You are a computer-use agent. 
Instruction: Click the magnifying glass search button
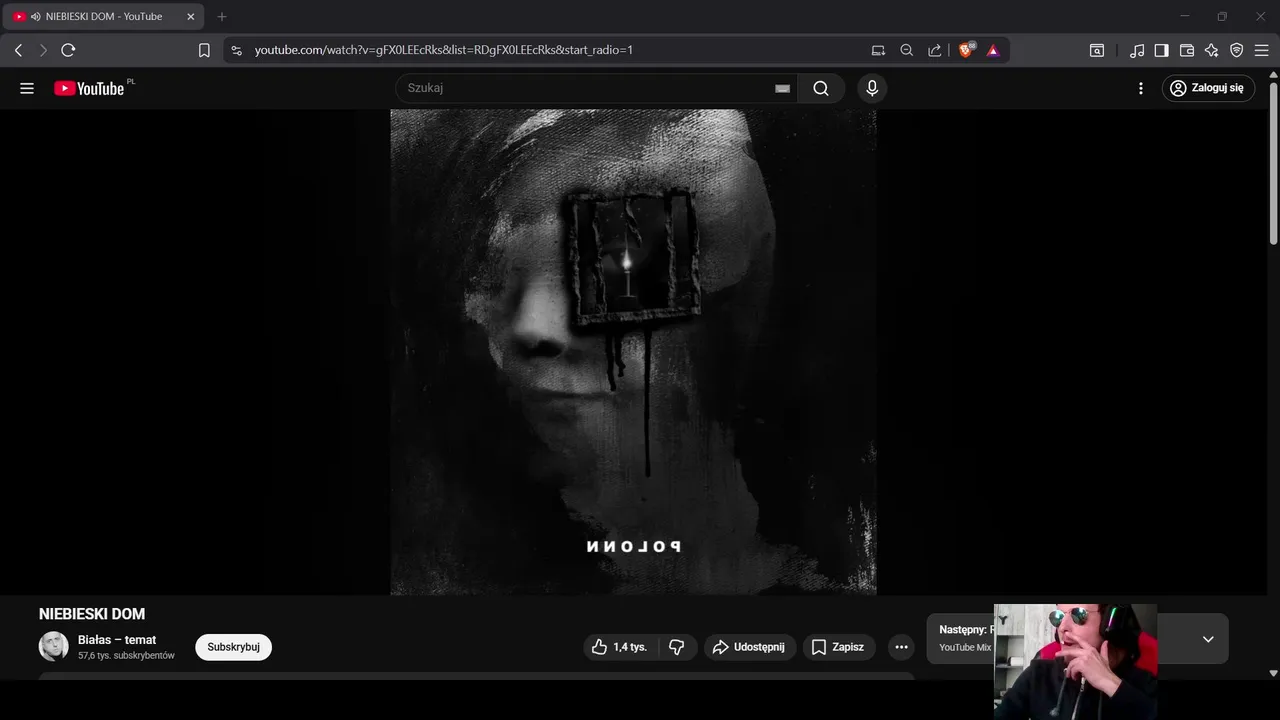(821, 88)
